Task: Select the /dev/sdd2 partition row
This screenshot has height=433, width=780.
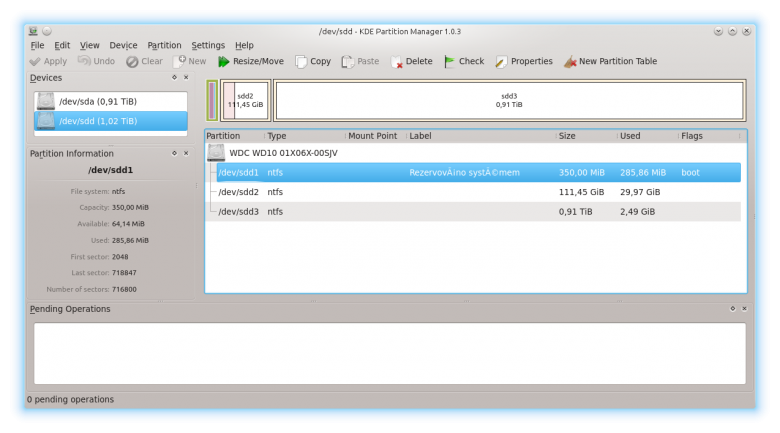Action: 479,192
